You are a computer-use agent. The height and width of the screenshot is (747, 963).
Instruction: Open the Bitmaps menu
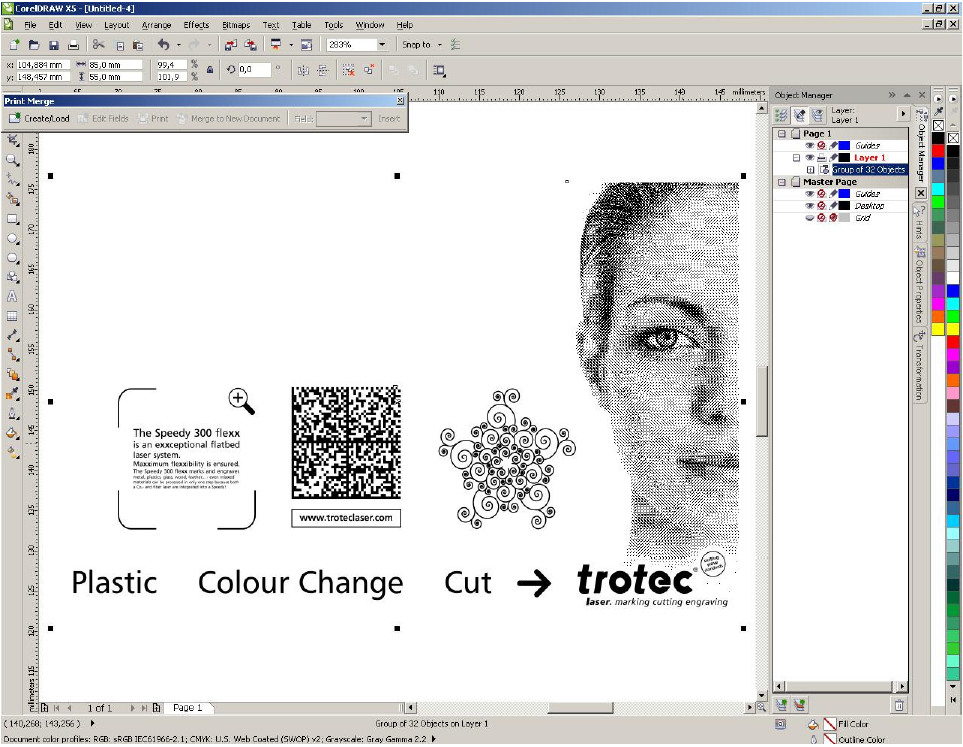coord(236,24)
